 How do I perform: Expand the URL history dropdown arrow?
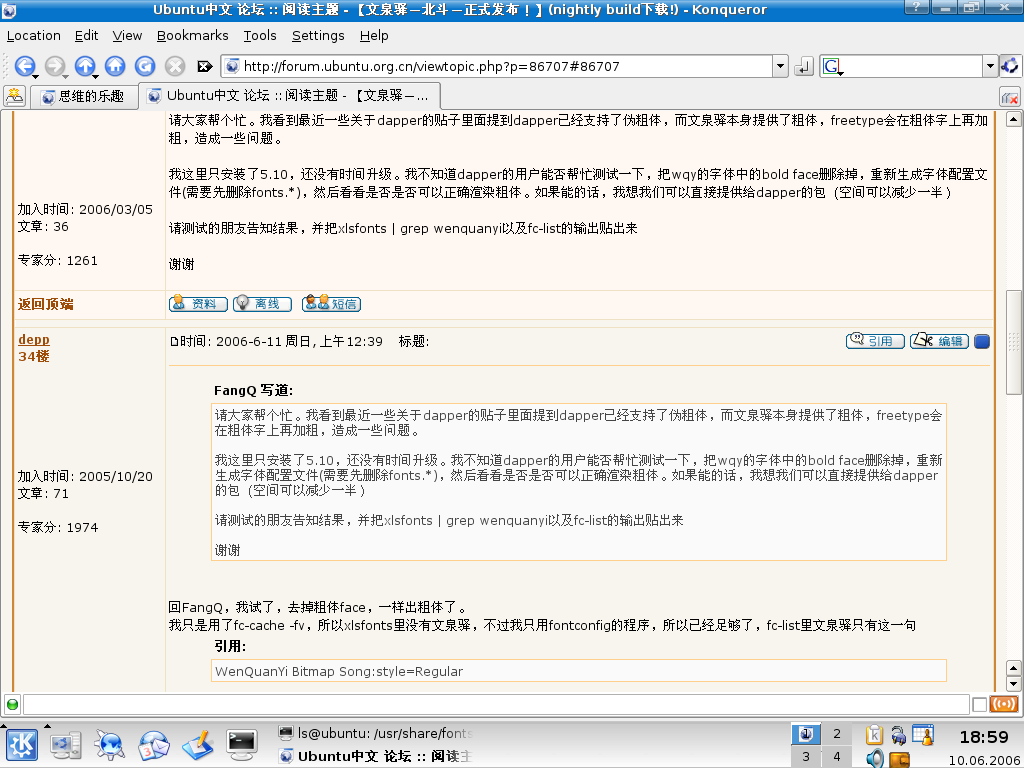pyautogui.click(x=780, y=66)
